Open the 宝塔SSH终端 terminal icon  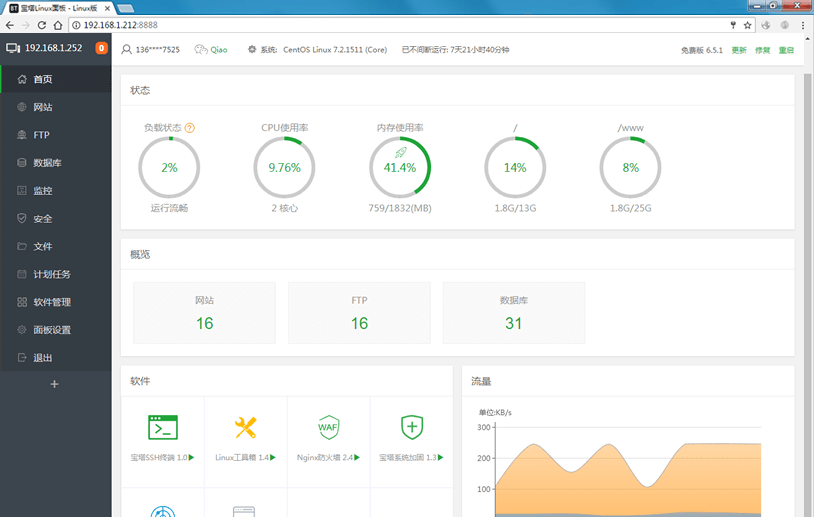pos(162,427)
